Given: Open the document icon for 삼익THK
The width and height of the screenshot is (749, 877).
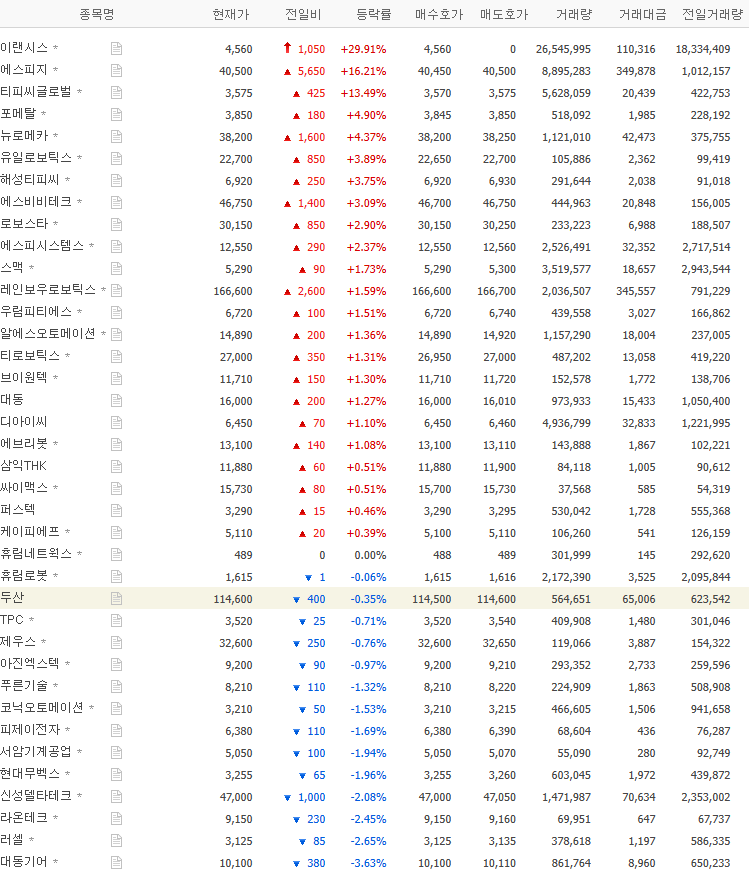Looking at the screenshot, I should click(116, 466).
